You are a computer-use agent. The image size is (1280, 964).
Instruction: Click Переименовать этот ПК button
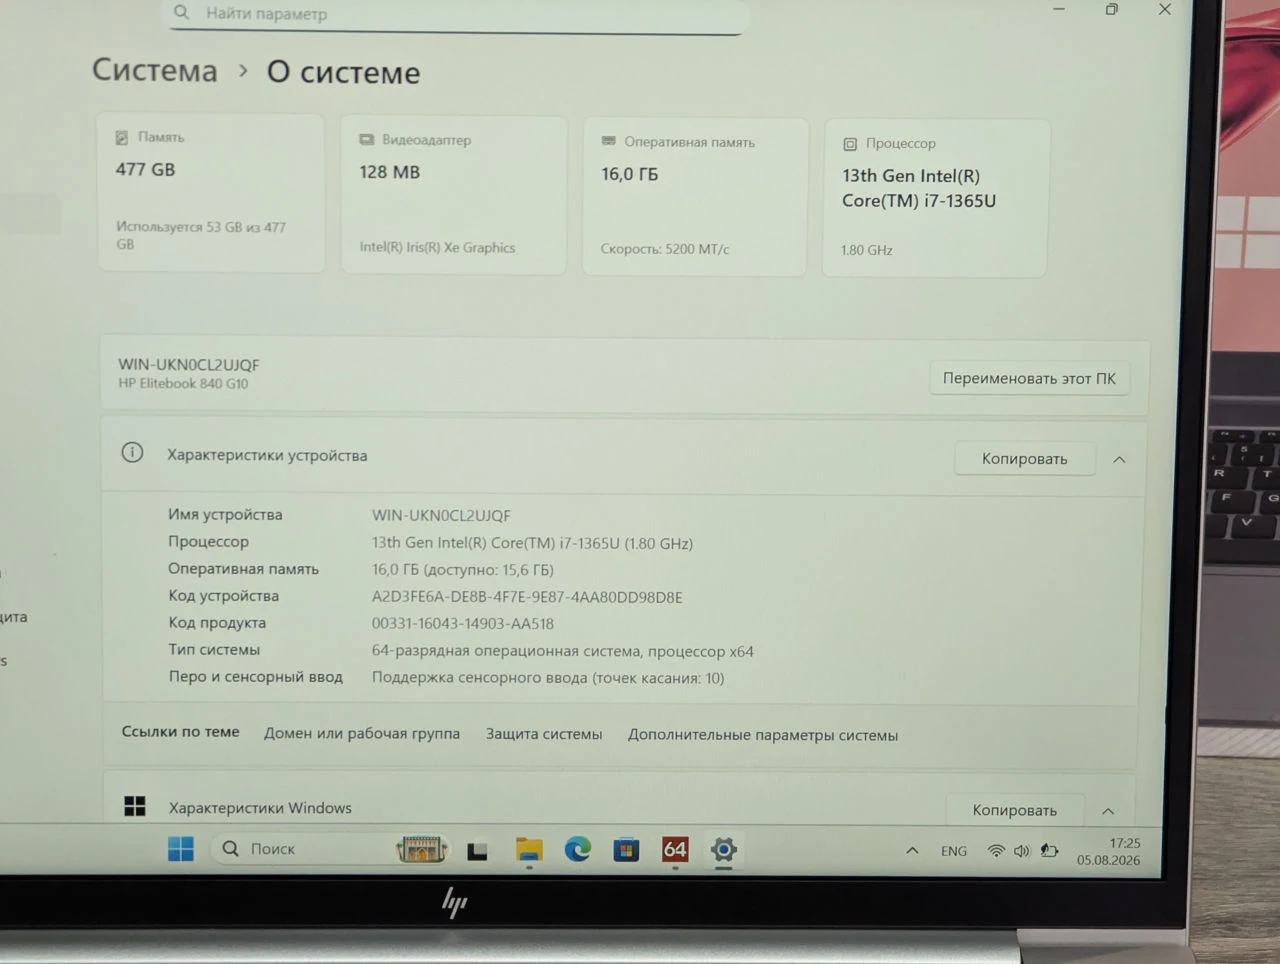pos(1029,378)
